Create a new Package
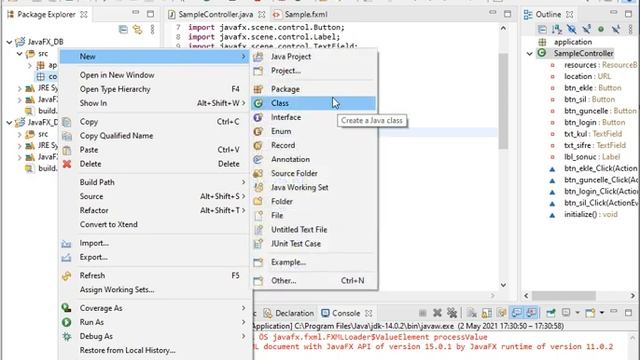This screenshot has height=360, width=640. [x=313, y=89]
